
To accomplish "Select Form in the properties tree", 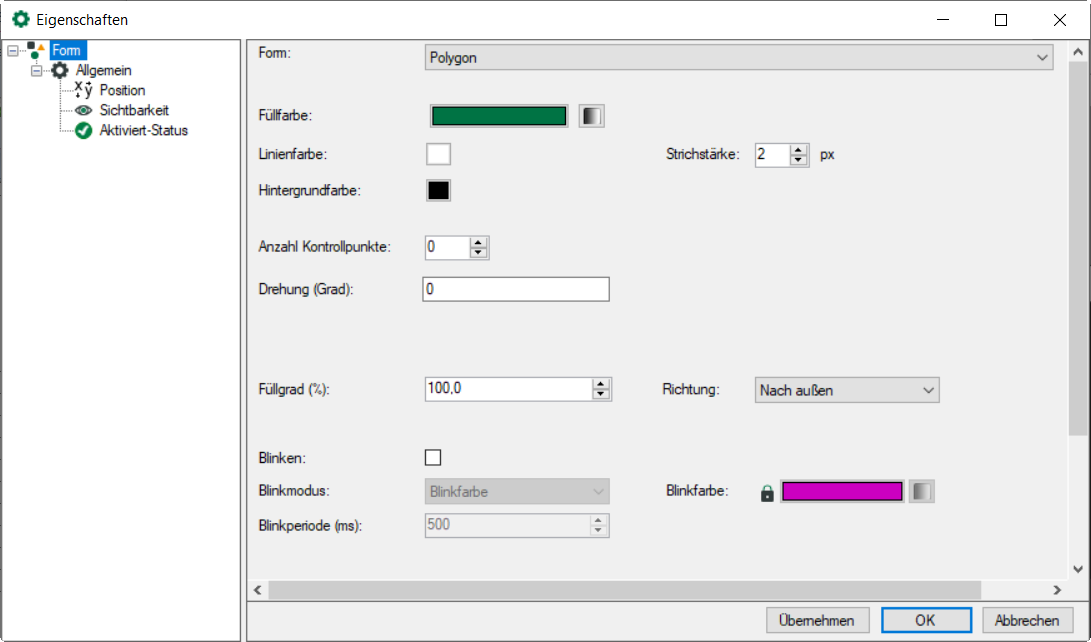I will pyautogui.click(x=67, y=50).
